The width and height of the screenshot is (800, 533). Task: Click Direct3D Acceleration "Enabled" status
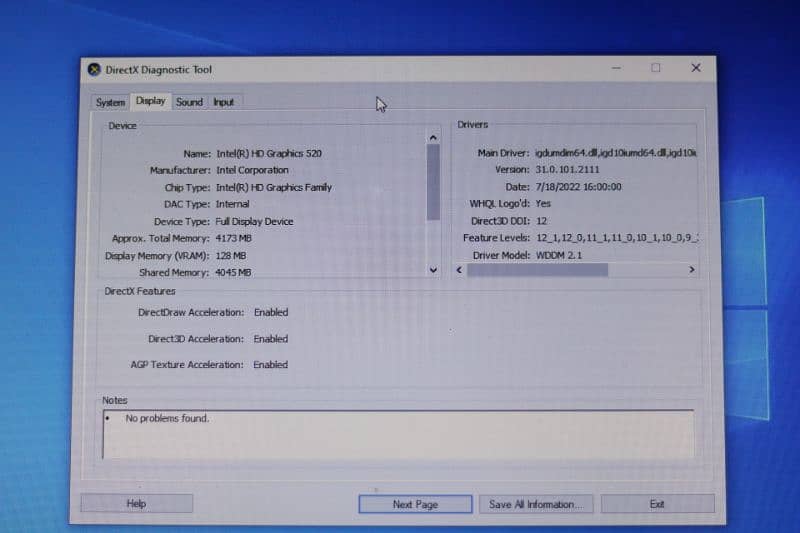click(x=271, y=339)
